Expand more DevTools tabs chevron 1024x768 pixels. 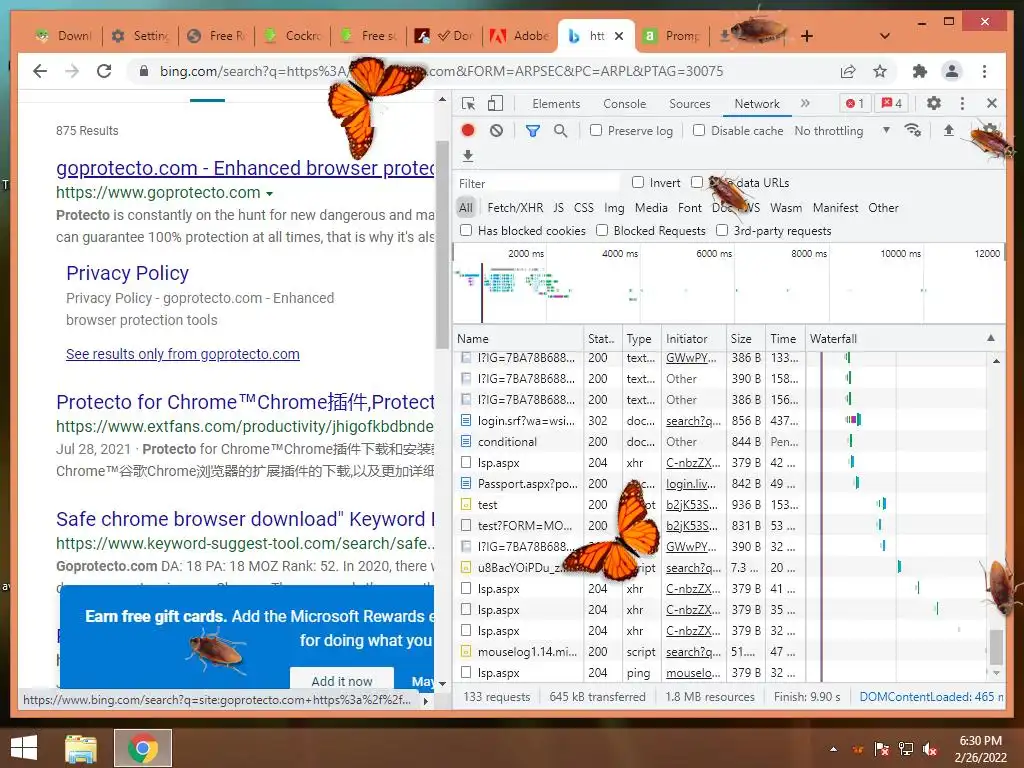pos(805,103)
